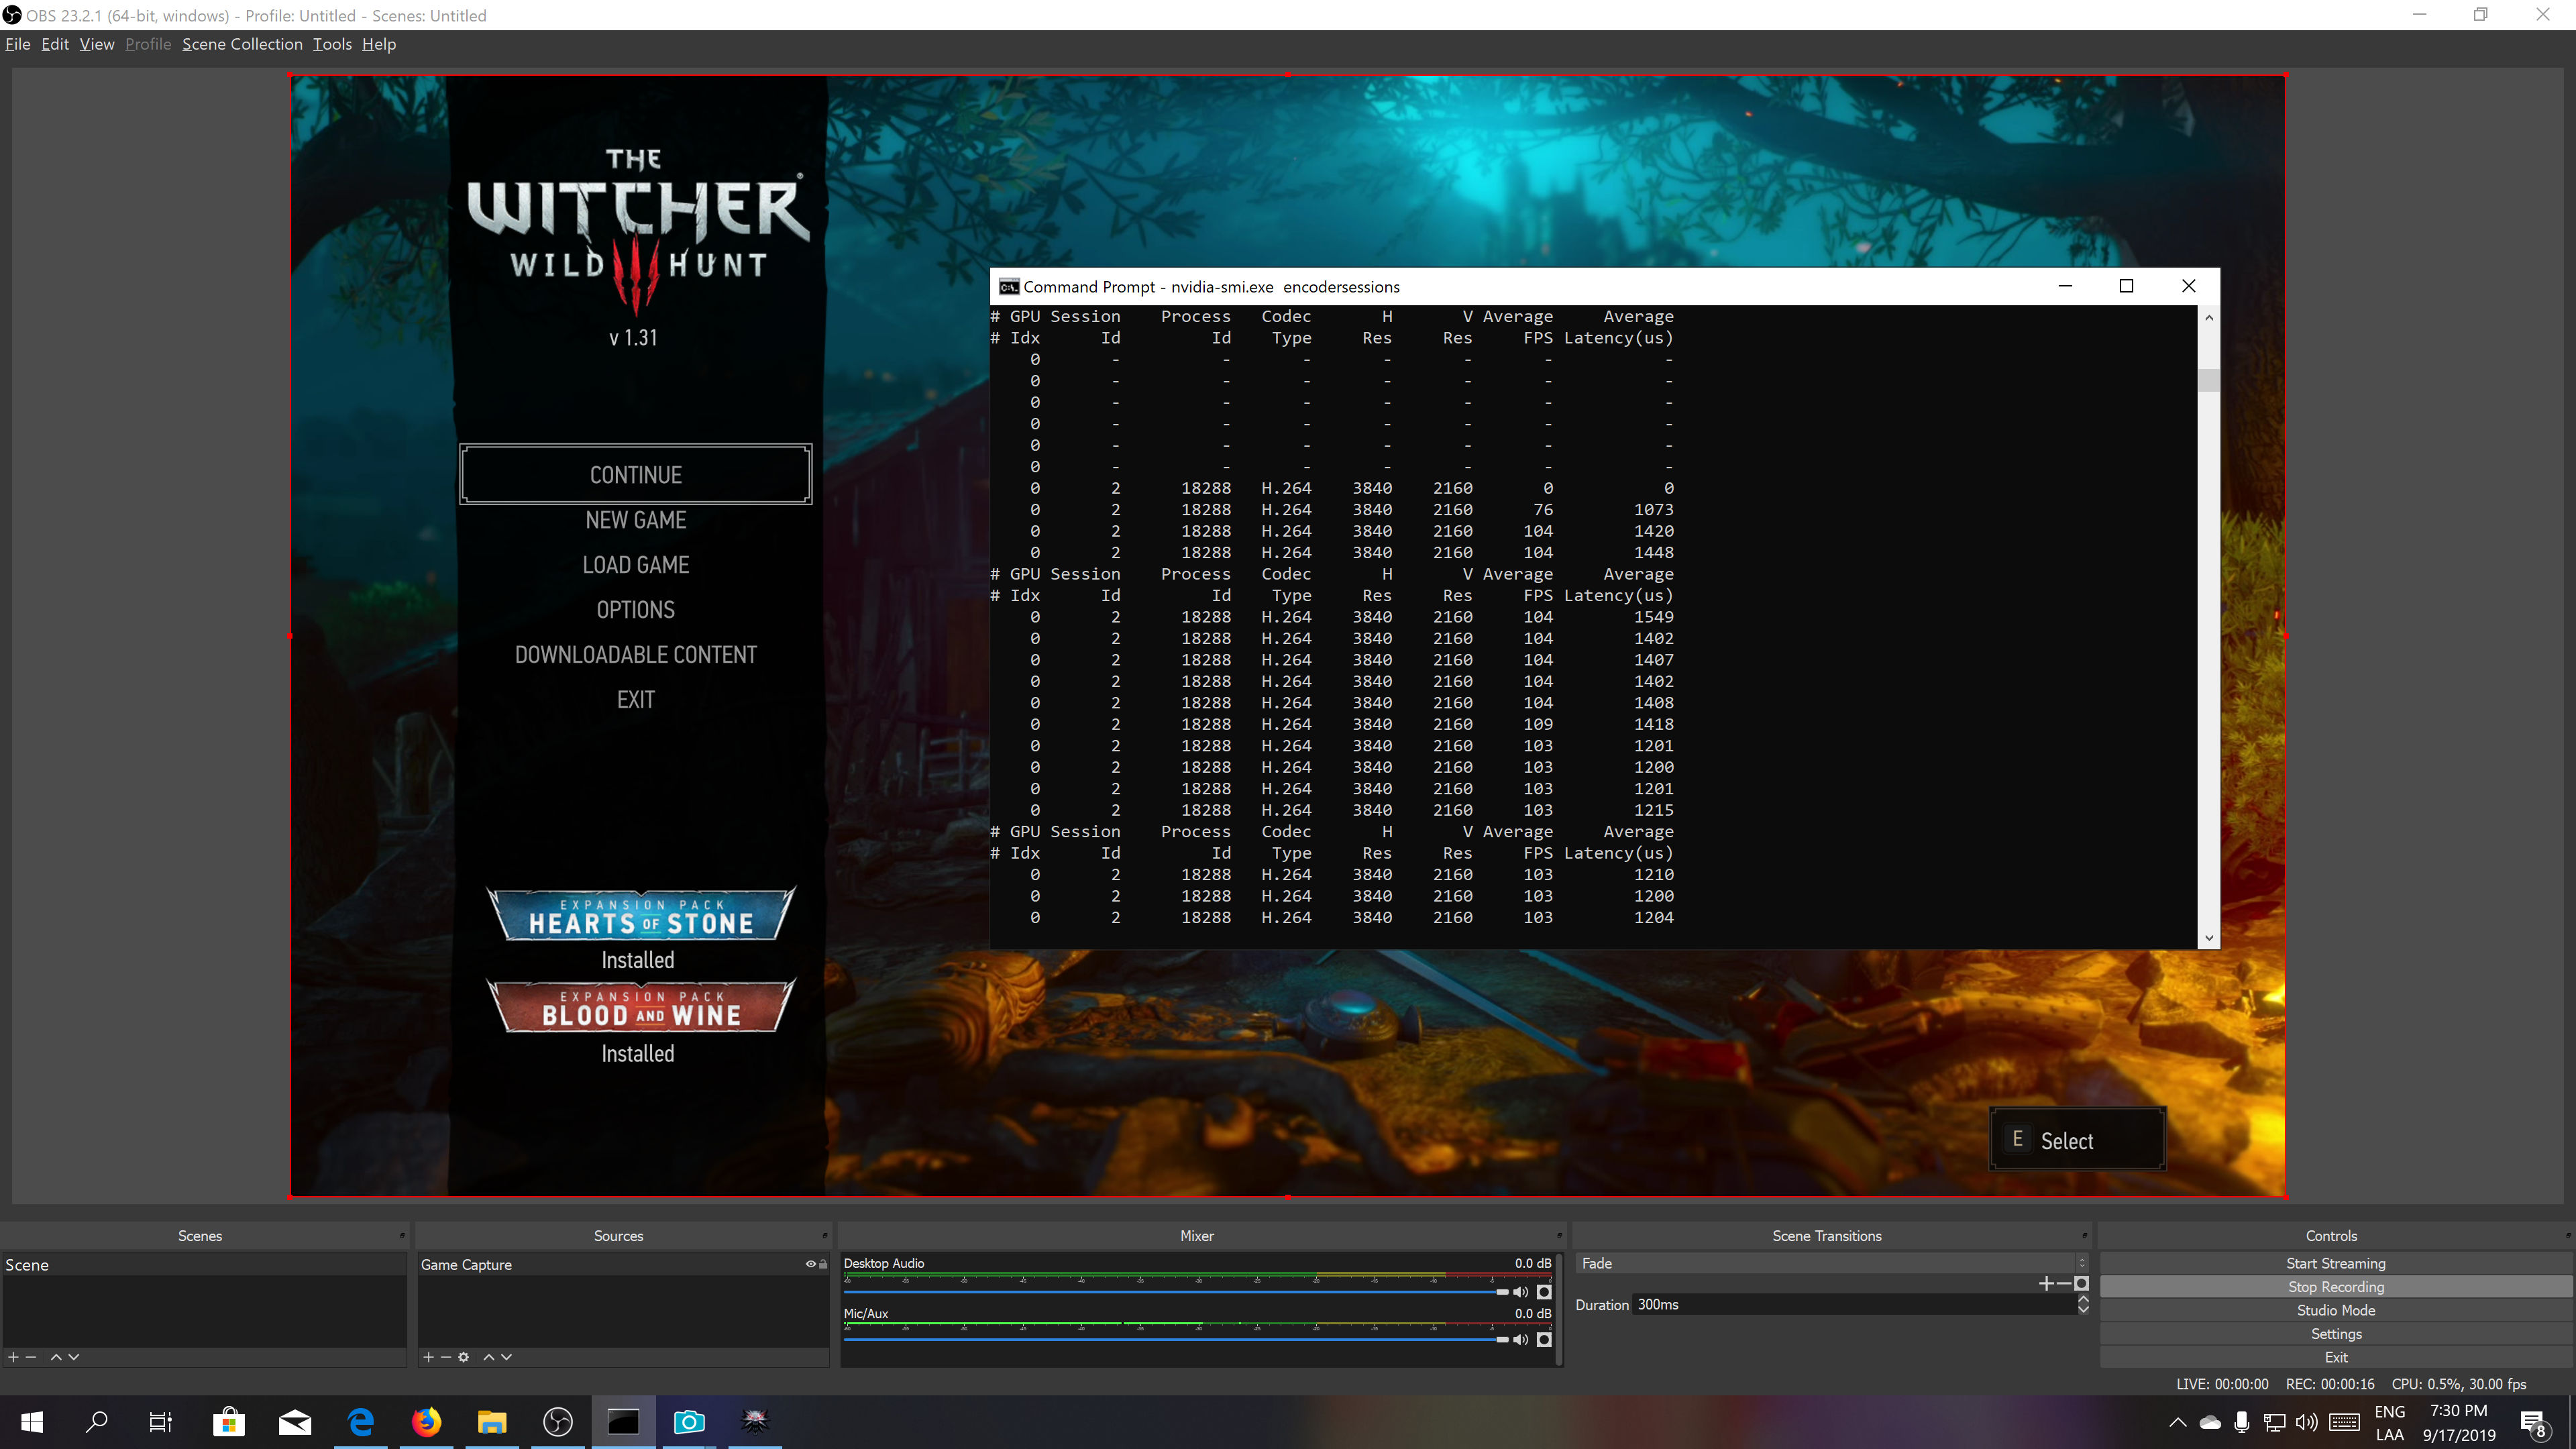Mute the Desktop Audio channel
The width and height of the screenshot is (2576, 1449).
[1521, 1292]
